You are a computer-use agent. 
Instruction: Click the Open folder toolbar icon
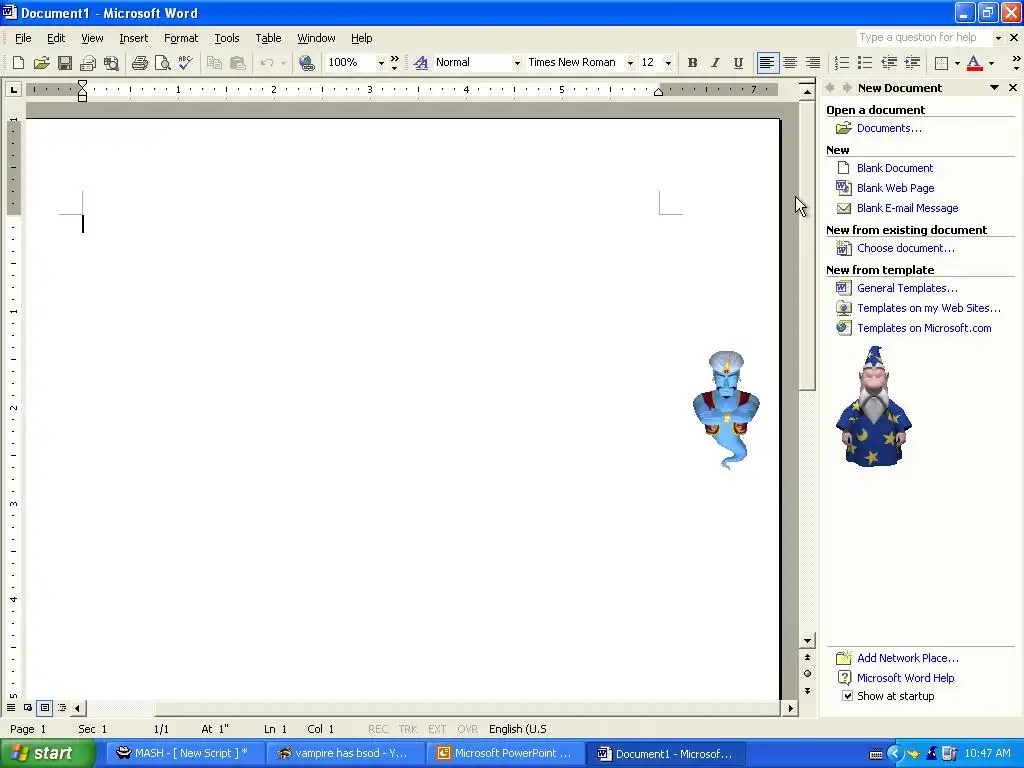click(x=41, y=63)
